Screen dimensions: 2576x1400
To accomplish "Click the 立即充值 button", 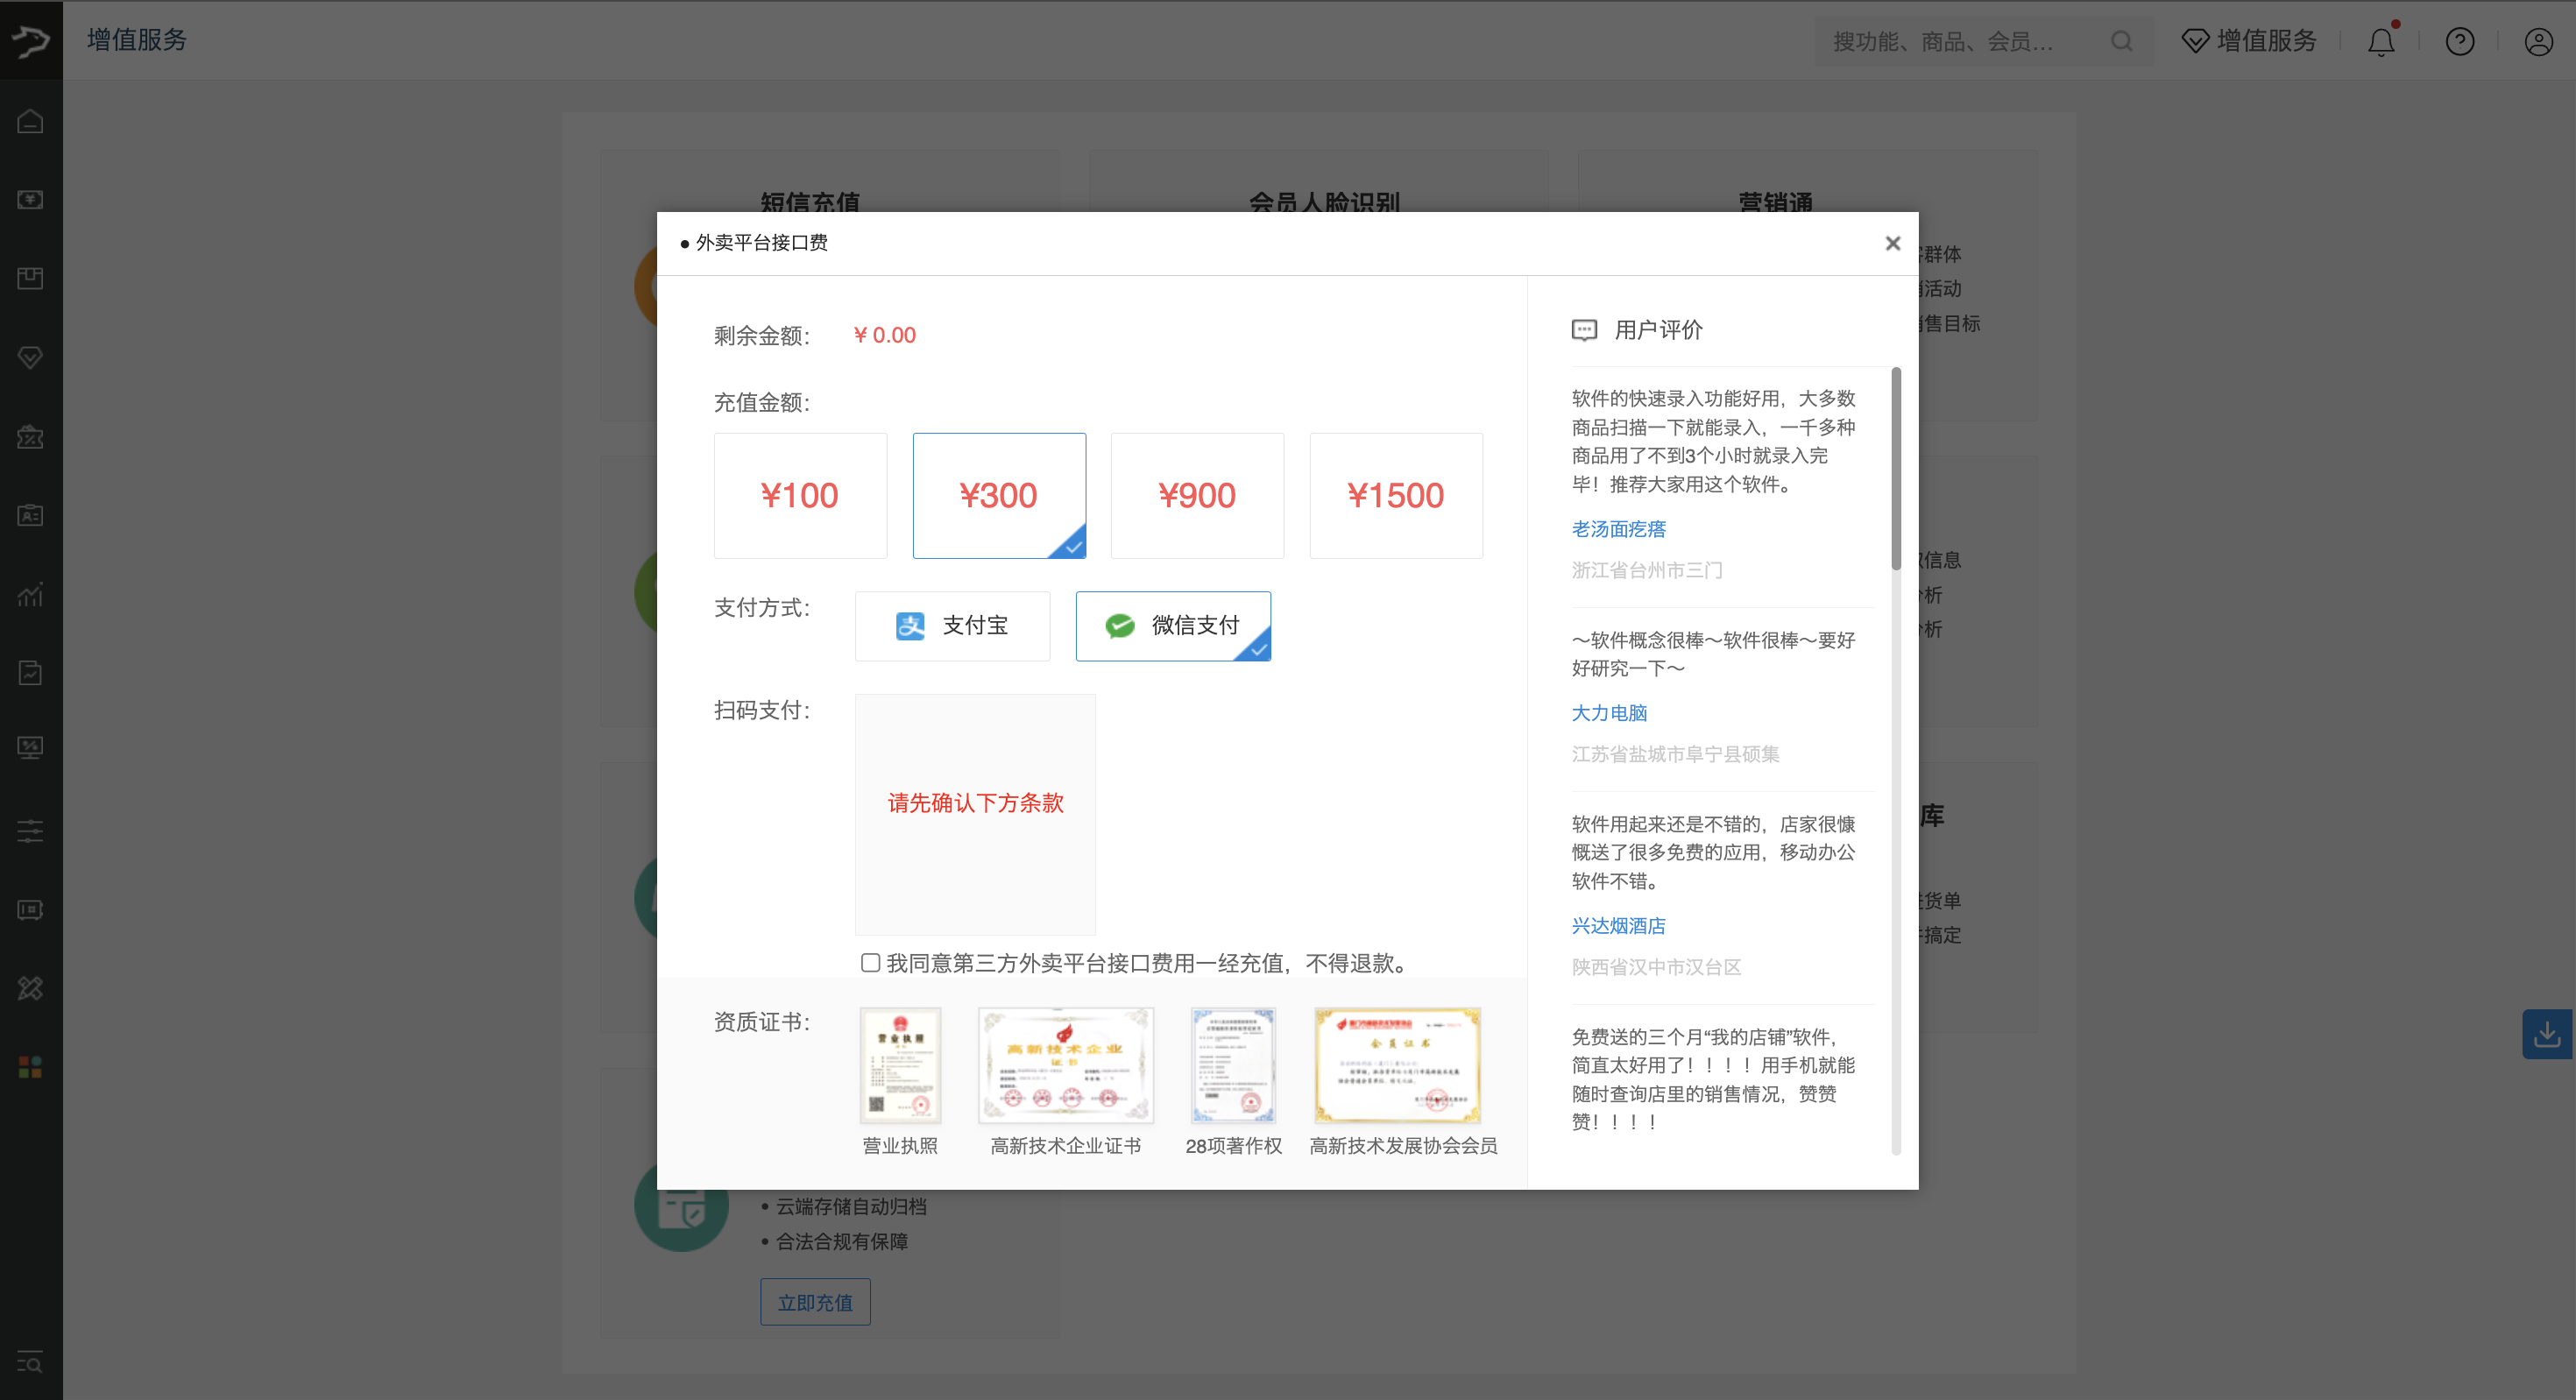I will 814,1302.
